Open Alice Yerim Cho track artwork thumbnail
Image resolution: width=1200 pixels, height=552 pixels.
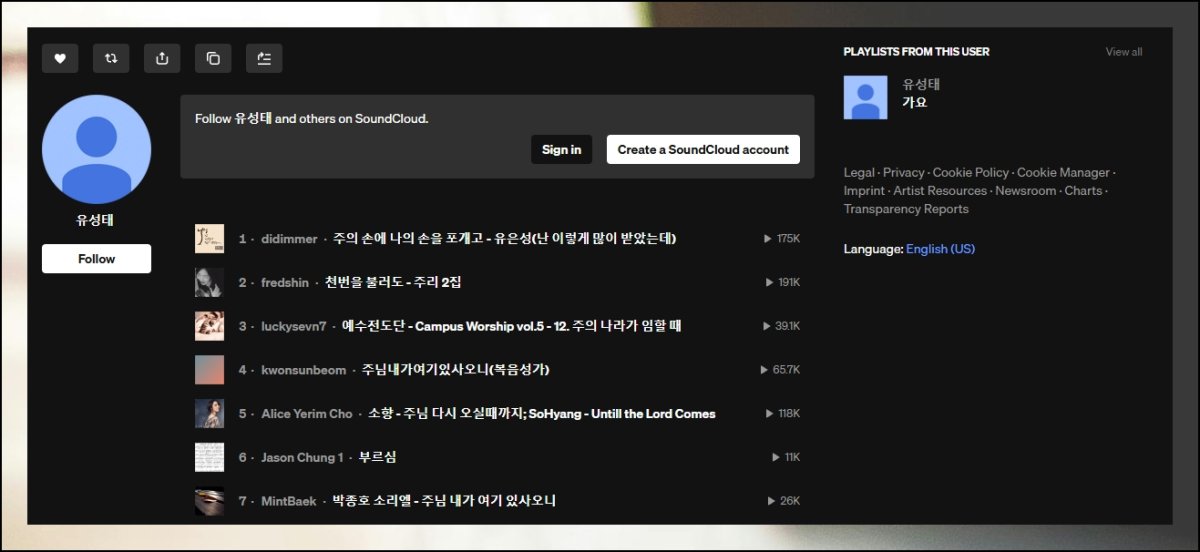coord(209,413)
